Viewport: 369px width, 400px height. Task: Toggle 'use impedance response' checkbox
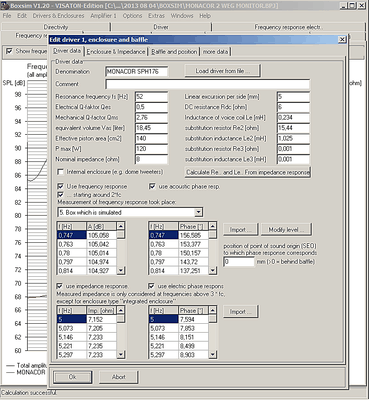pos(60,286)
